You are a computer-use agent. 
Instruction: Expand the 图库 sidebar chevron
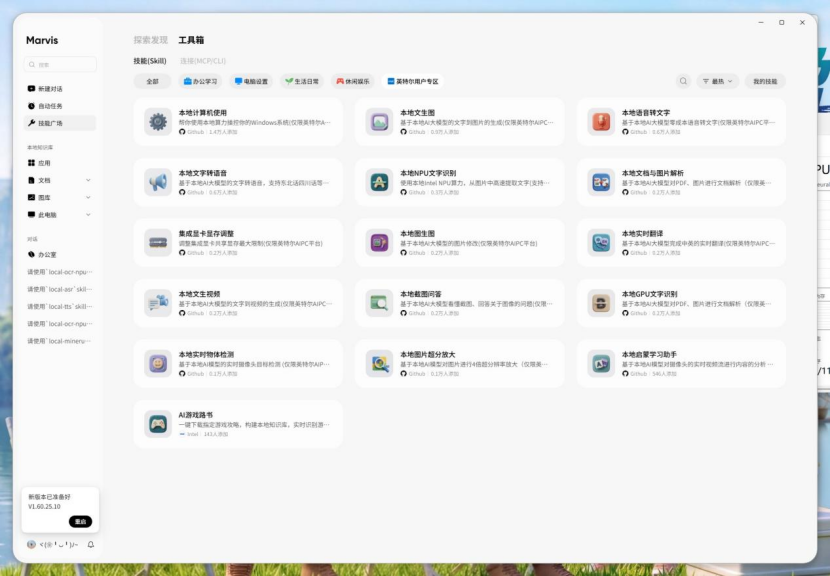coord(88,197)
